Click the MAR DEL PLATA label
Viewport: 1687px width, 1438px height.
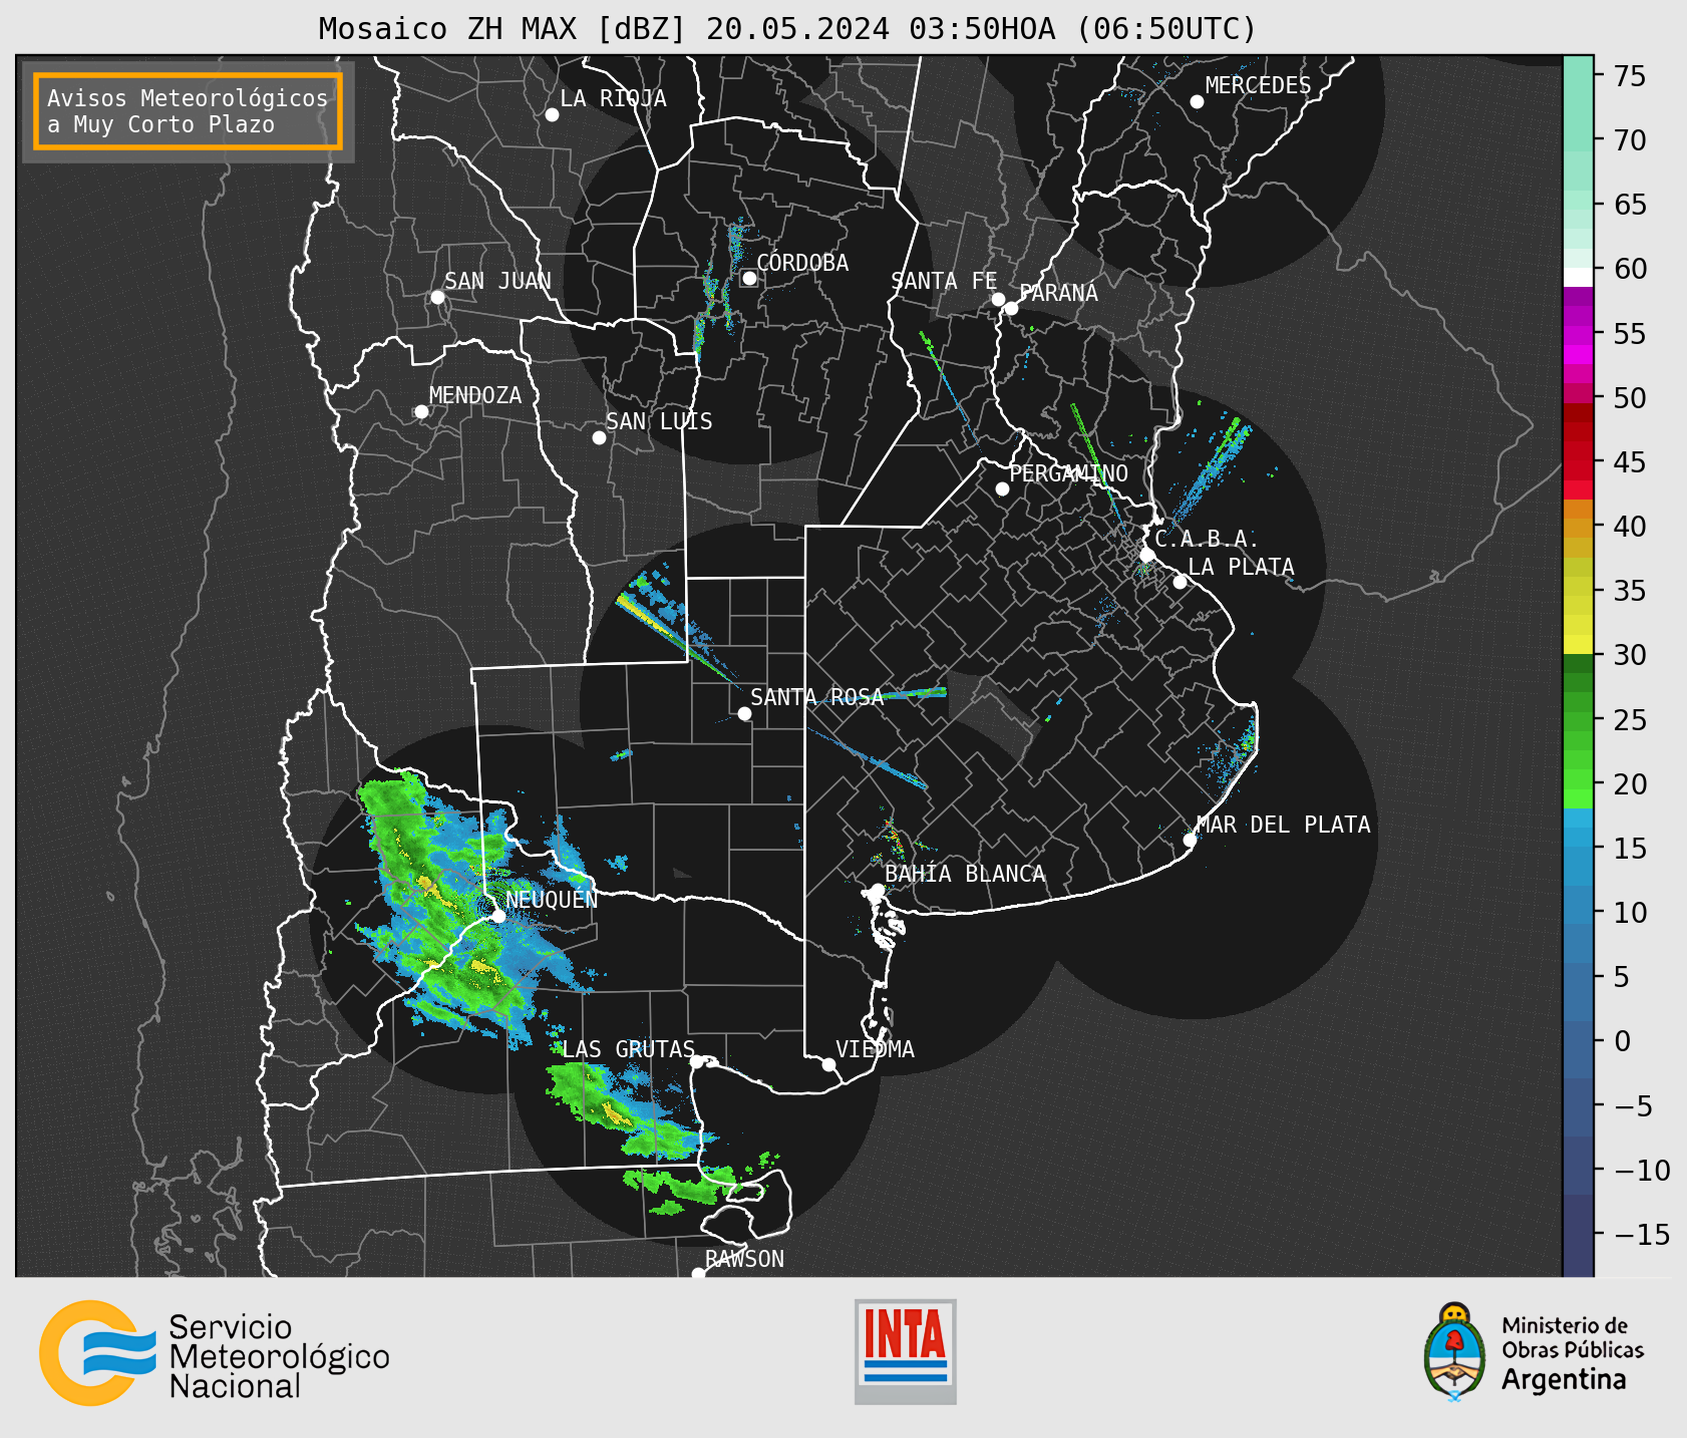(x=1283, y=825)
